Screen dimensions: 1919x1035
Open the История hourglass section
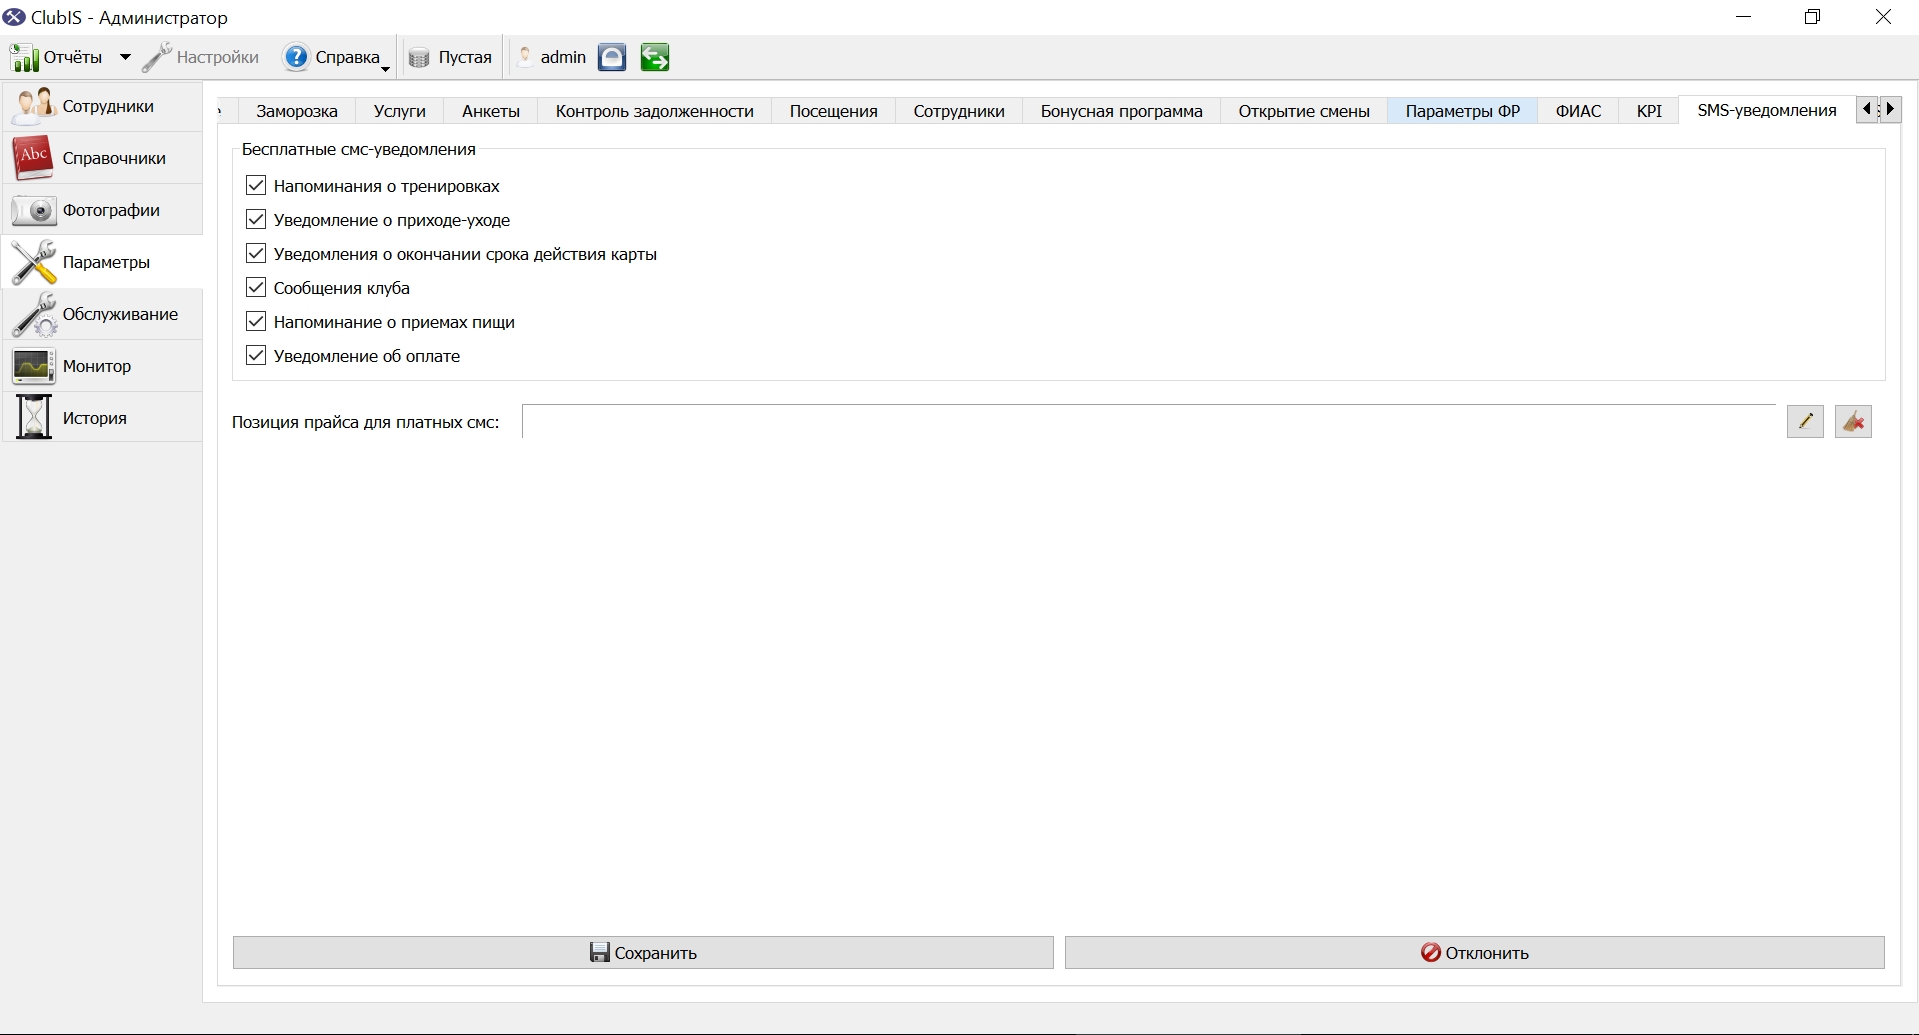coord(102,418)
